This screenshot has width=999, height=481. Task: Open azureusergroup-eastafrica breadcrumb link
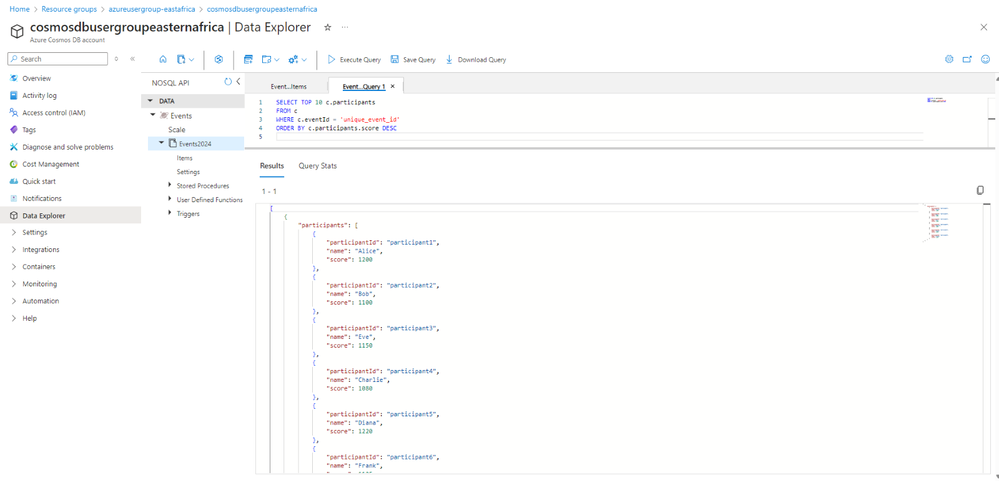point(152,10)
